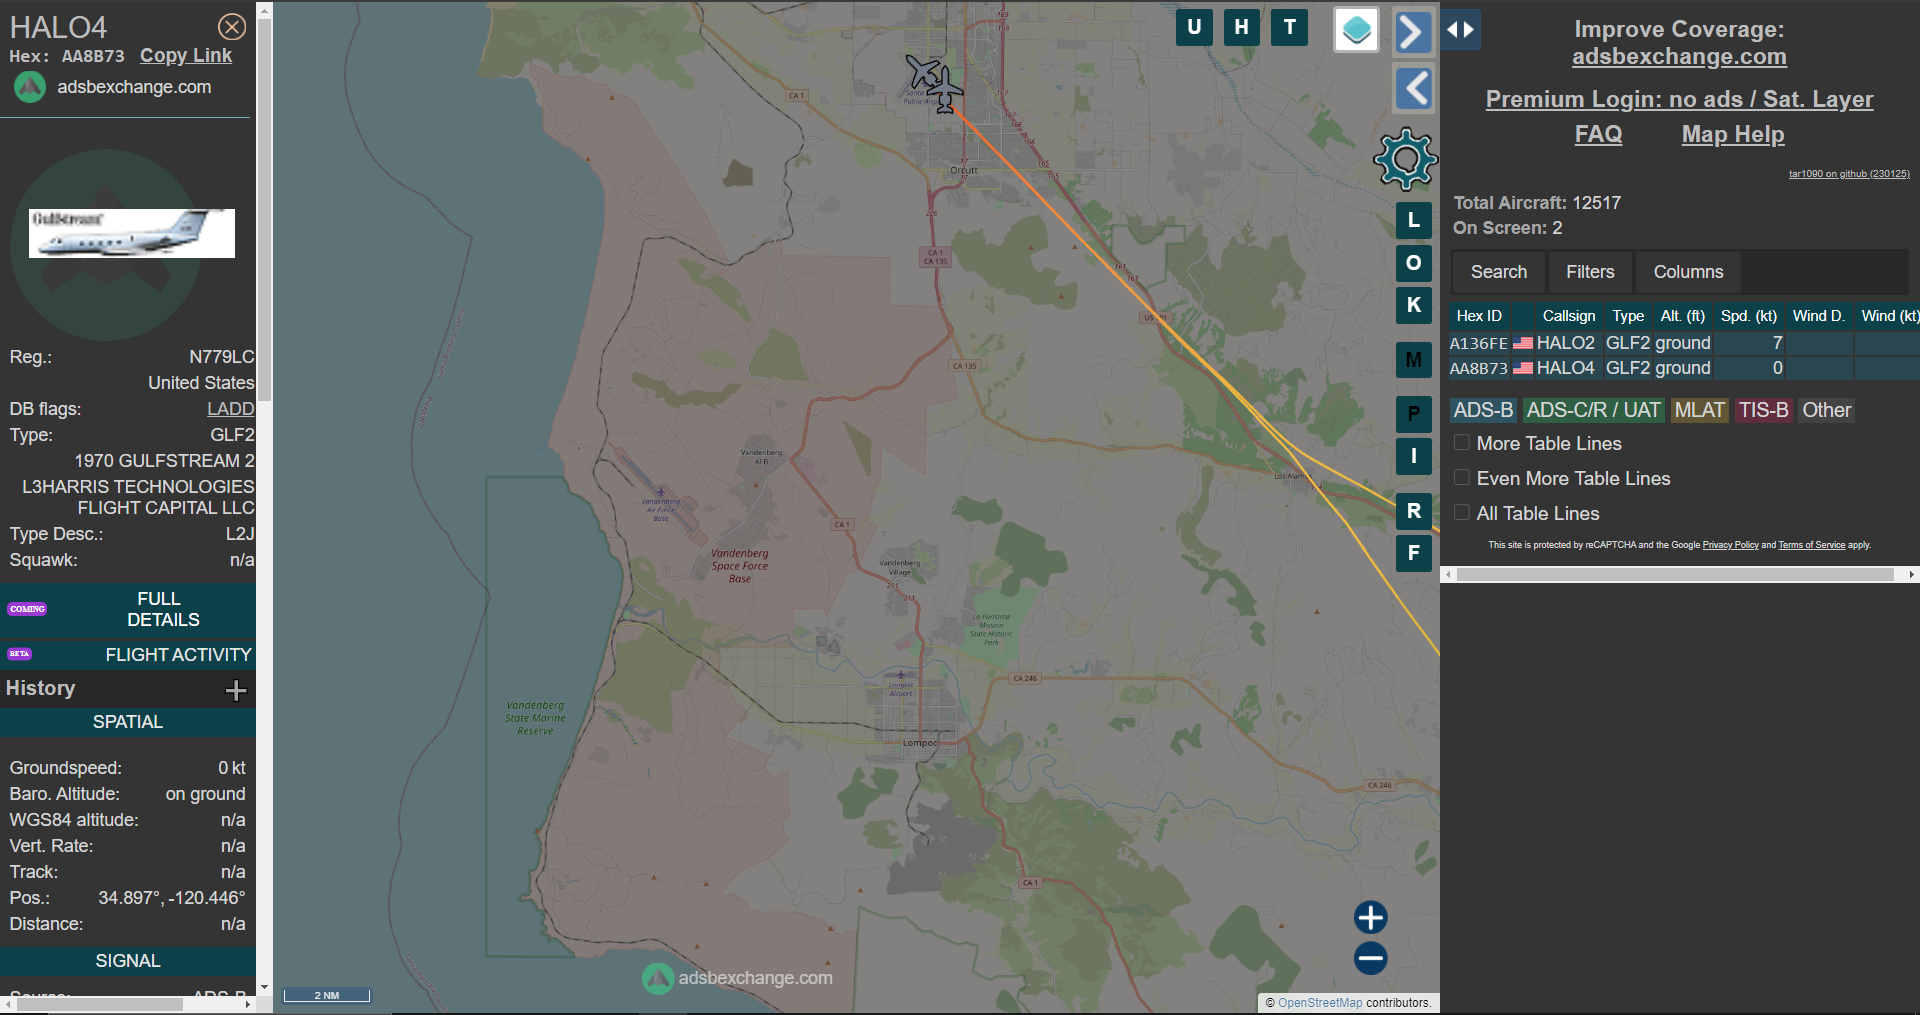
Task: Click the SPATIAL section header
Action: [x=128, y=722]
